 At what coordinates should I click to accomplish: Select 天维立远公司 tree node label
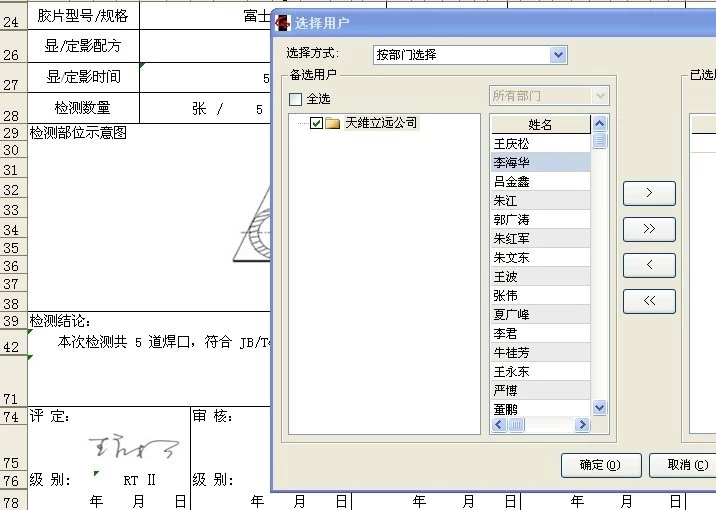click(380, 123)
